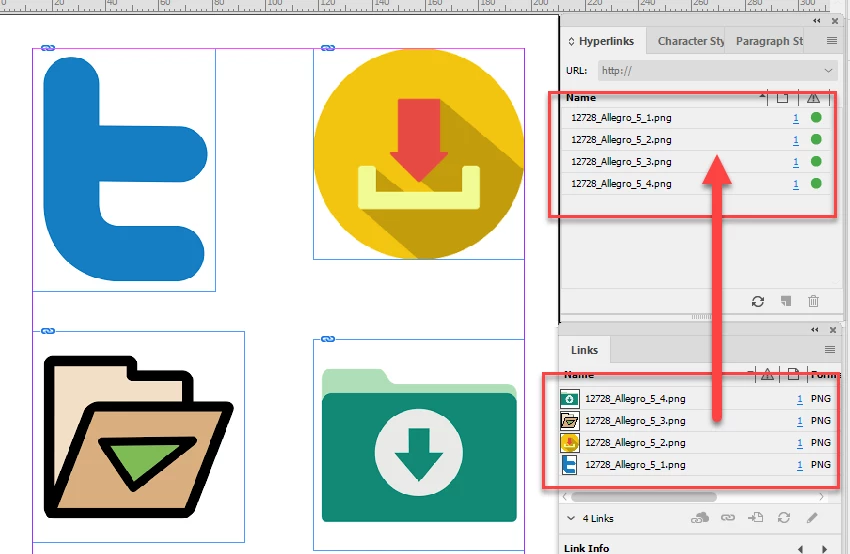Click green status dot for 12728_Allegro_5_1.png hyperlink
The height and width of the screenshot is (554, 850).
pyautogui.click(x=816, y=118)
